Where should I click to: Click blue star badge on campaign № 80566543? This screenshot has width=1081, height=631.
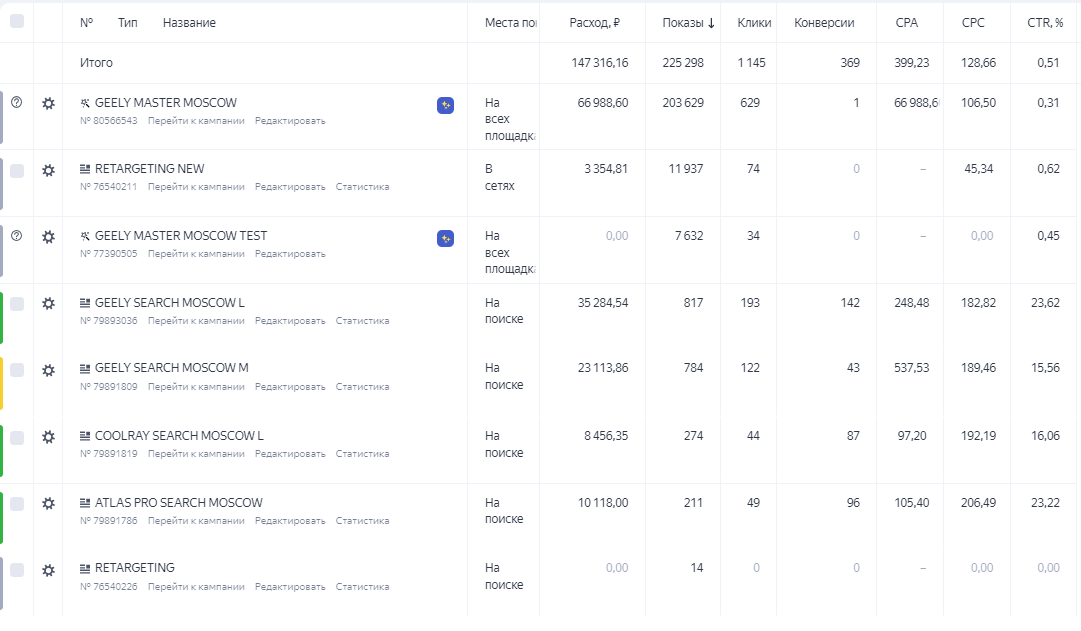[x=446, y=105]
